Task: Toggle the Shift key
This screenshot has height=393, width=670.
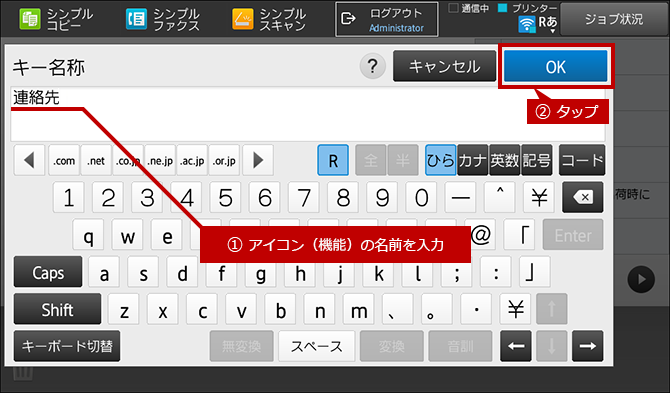Action: pos(57,309)
